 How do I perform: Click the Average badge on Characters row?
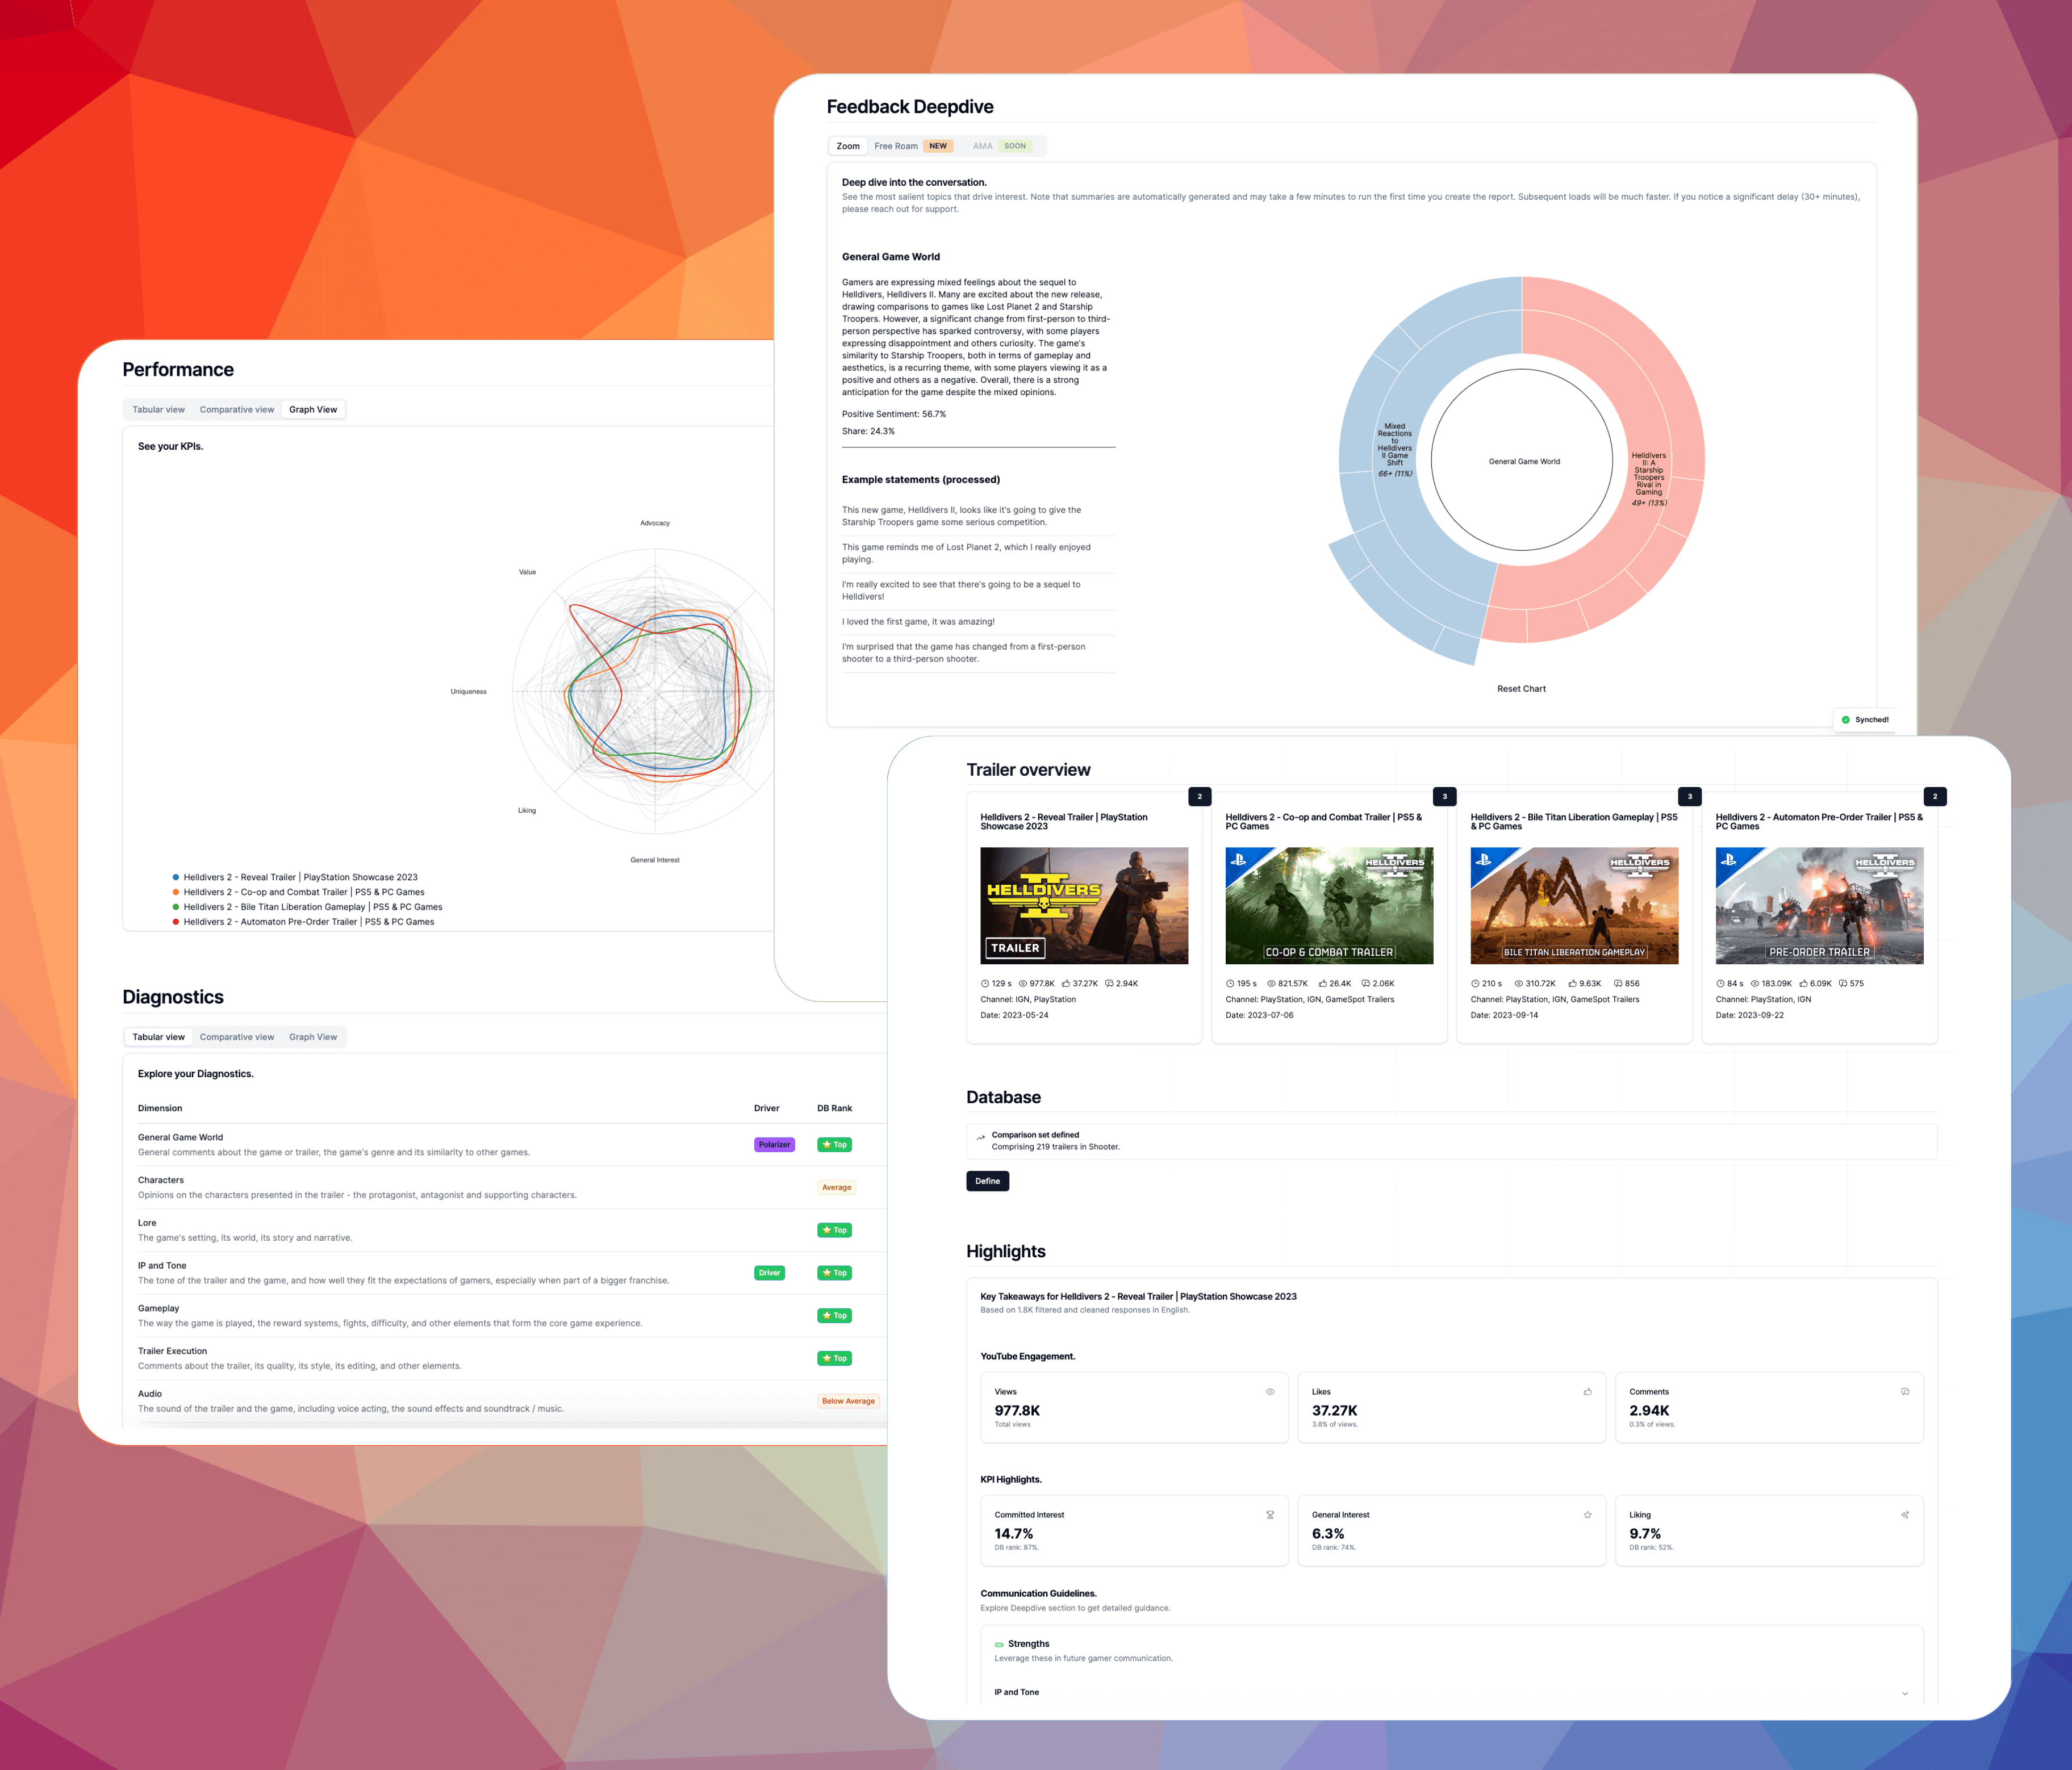coord(837,1188)
